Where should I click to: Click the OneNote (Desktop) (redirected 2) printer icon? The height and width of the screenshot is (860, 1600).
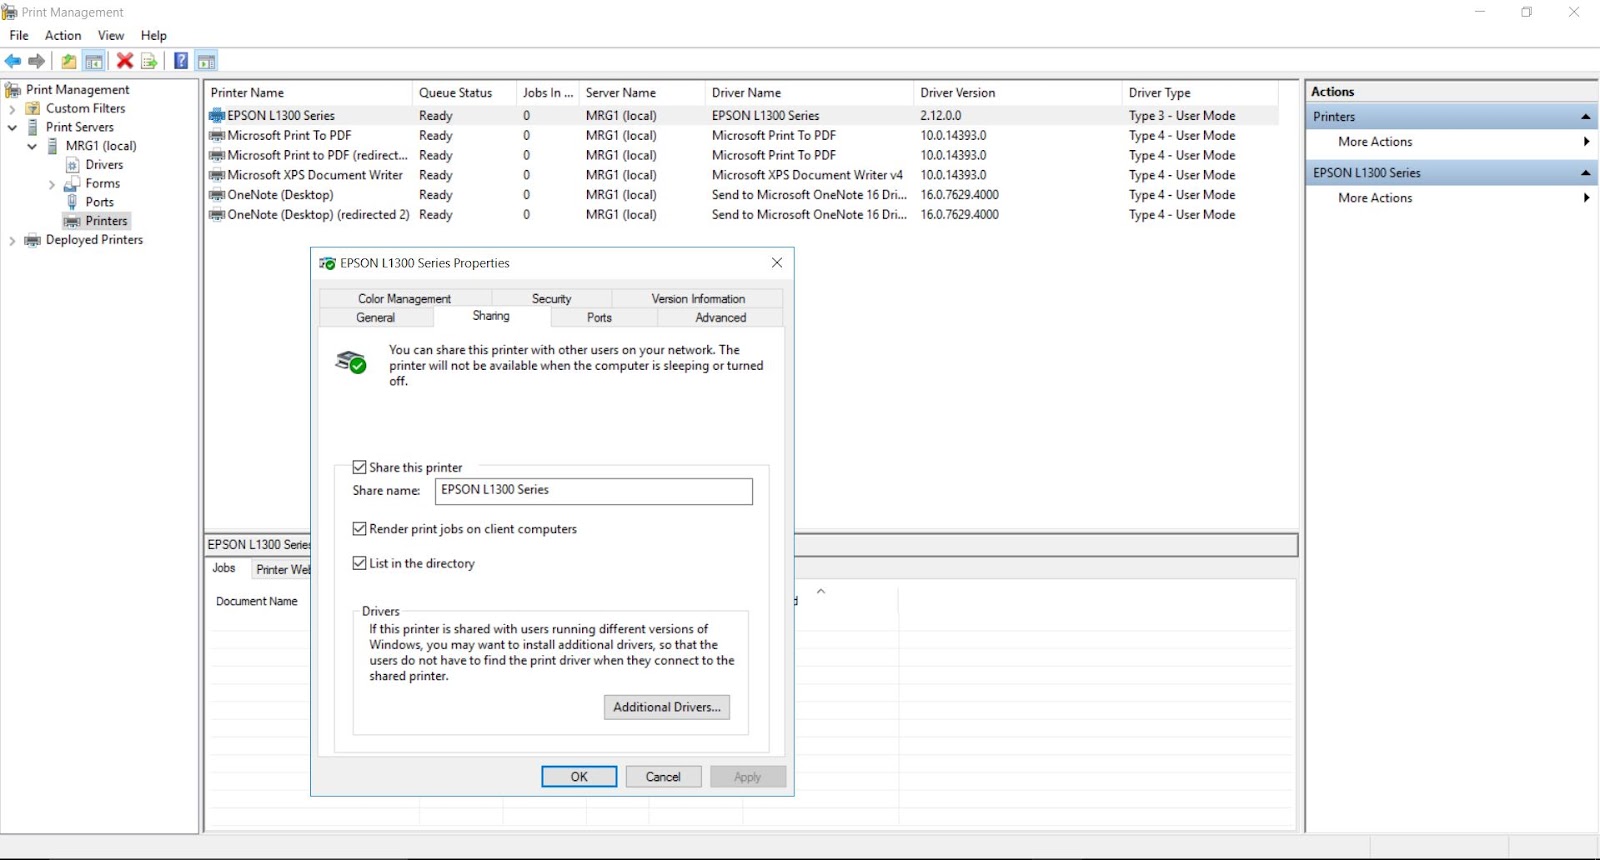tap(217, 215)
